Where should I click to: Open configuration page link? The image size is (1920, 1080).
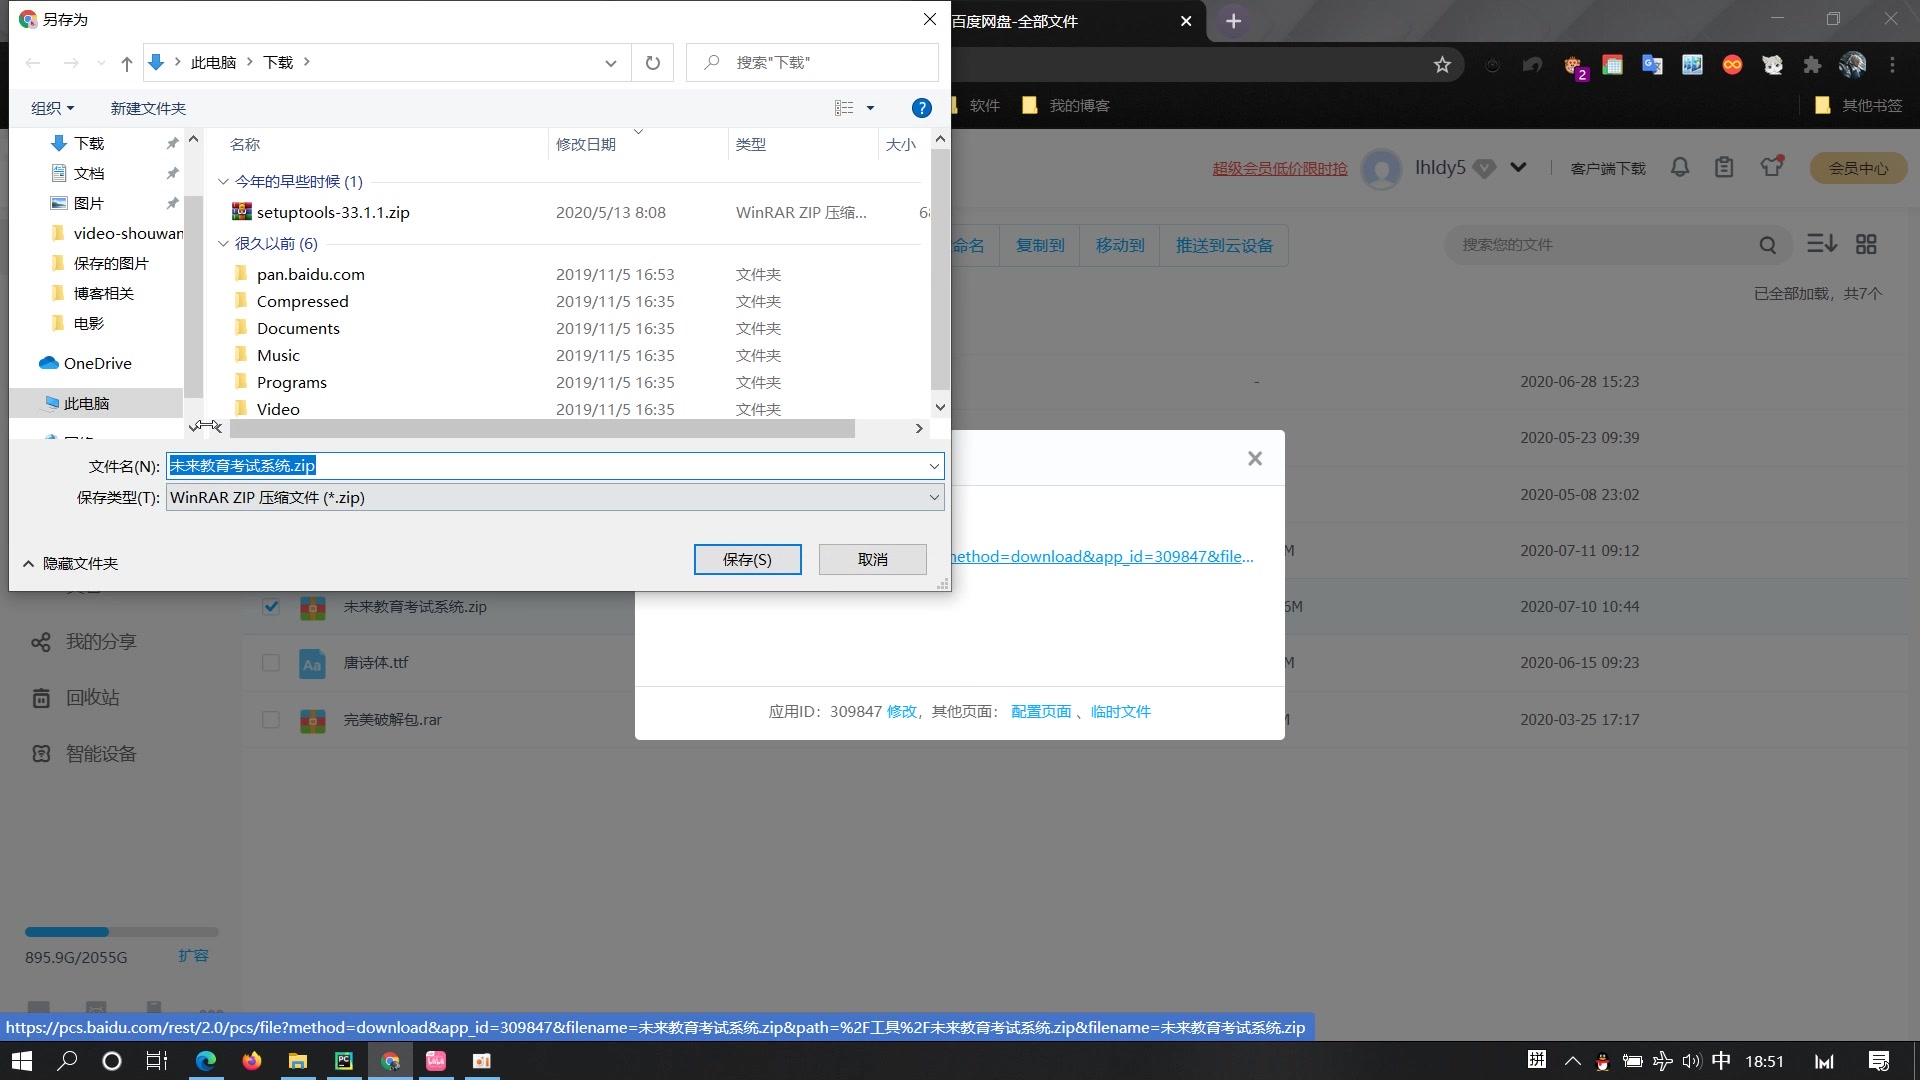click(x=1041, y=711)
